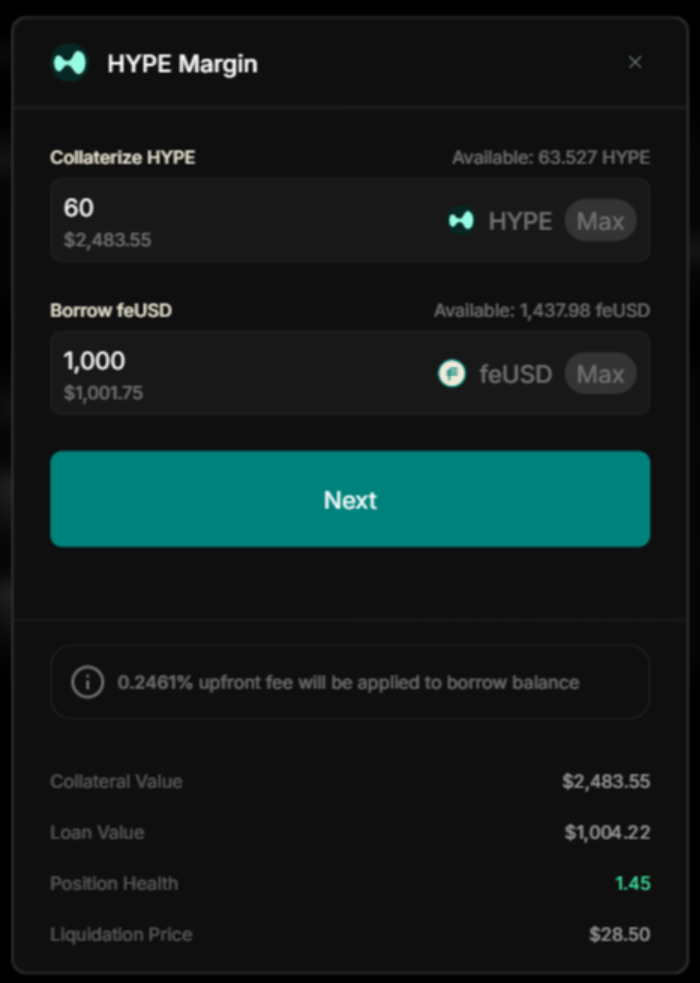Viewport: 700px width, 983px height.
Task: Click the HYPE token label in collateral row
Action: pos(520,221)
